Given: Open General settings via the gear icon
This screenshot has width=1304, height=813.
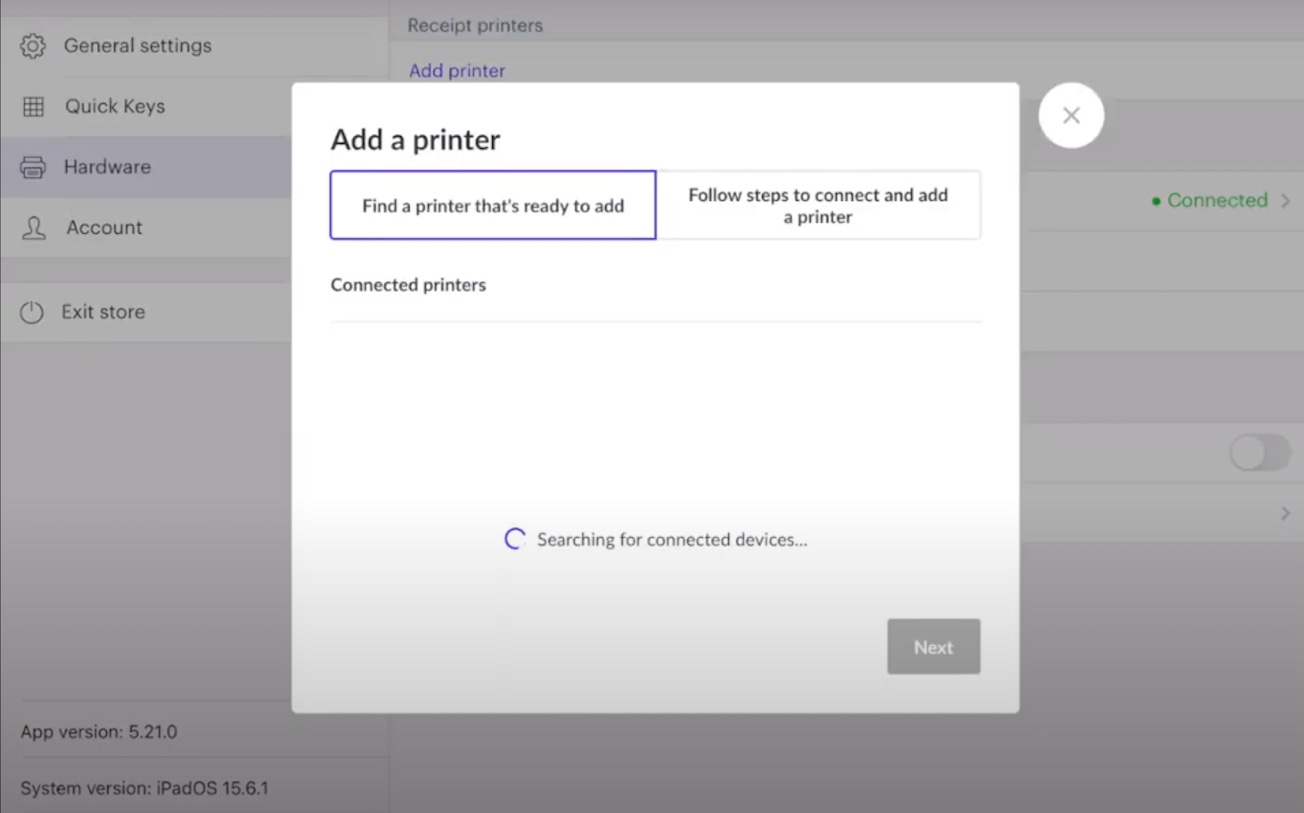Looking at the screenshot, I should 33,45.
